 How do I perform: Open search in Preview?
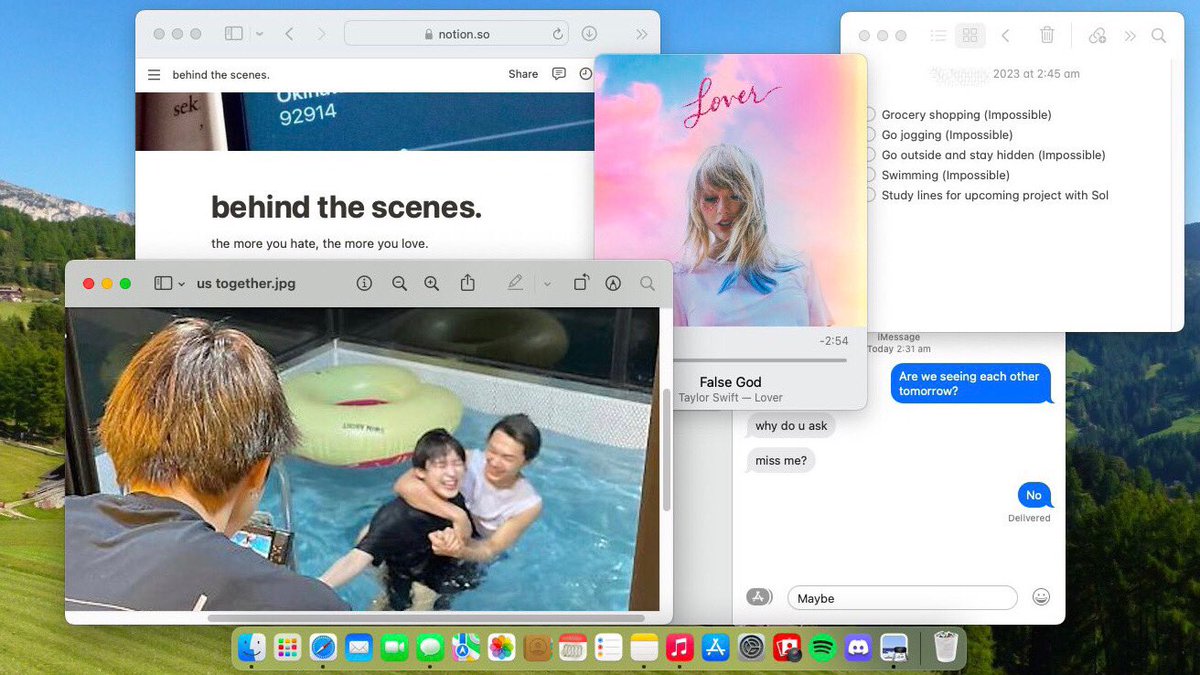(647, 284)
